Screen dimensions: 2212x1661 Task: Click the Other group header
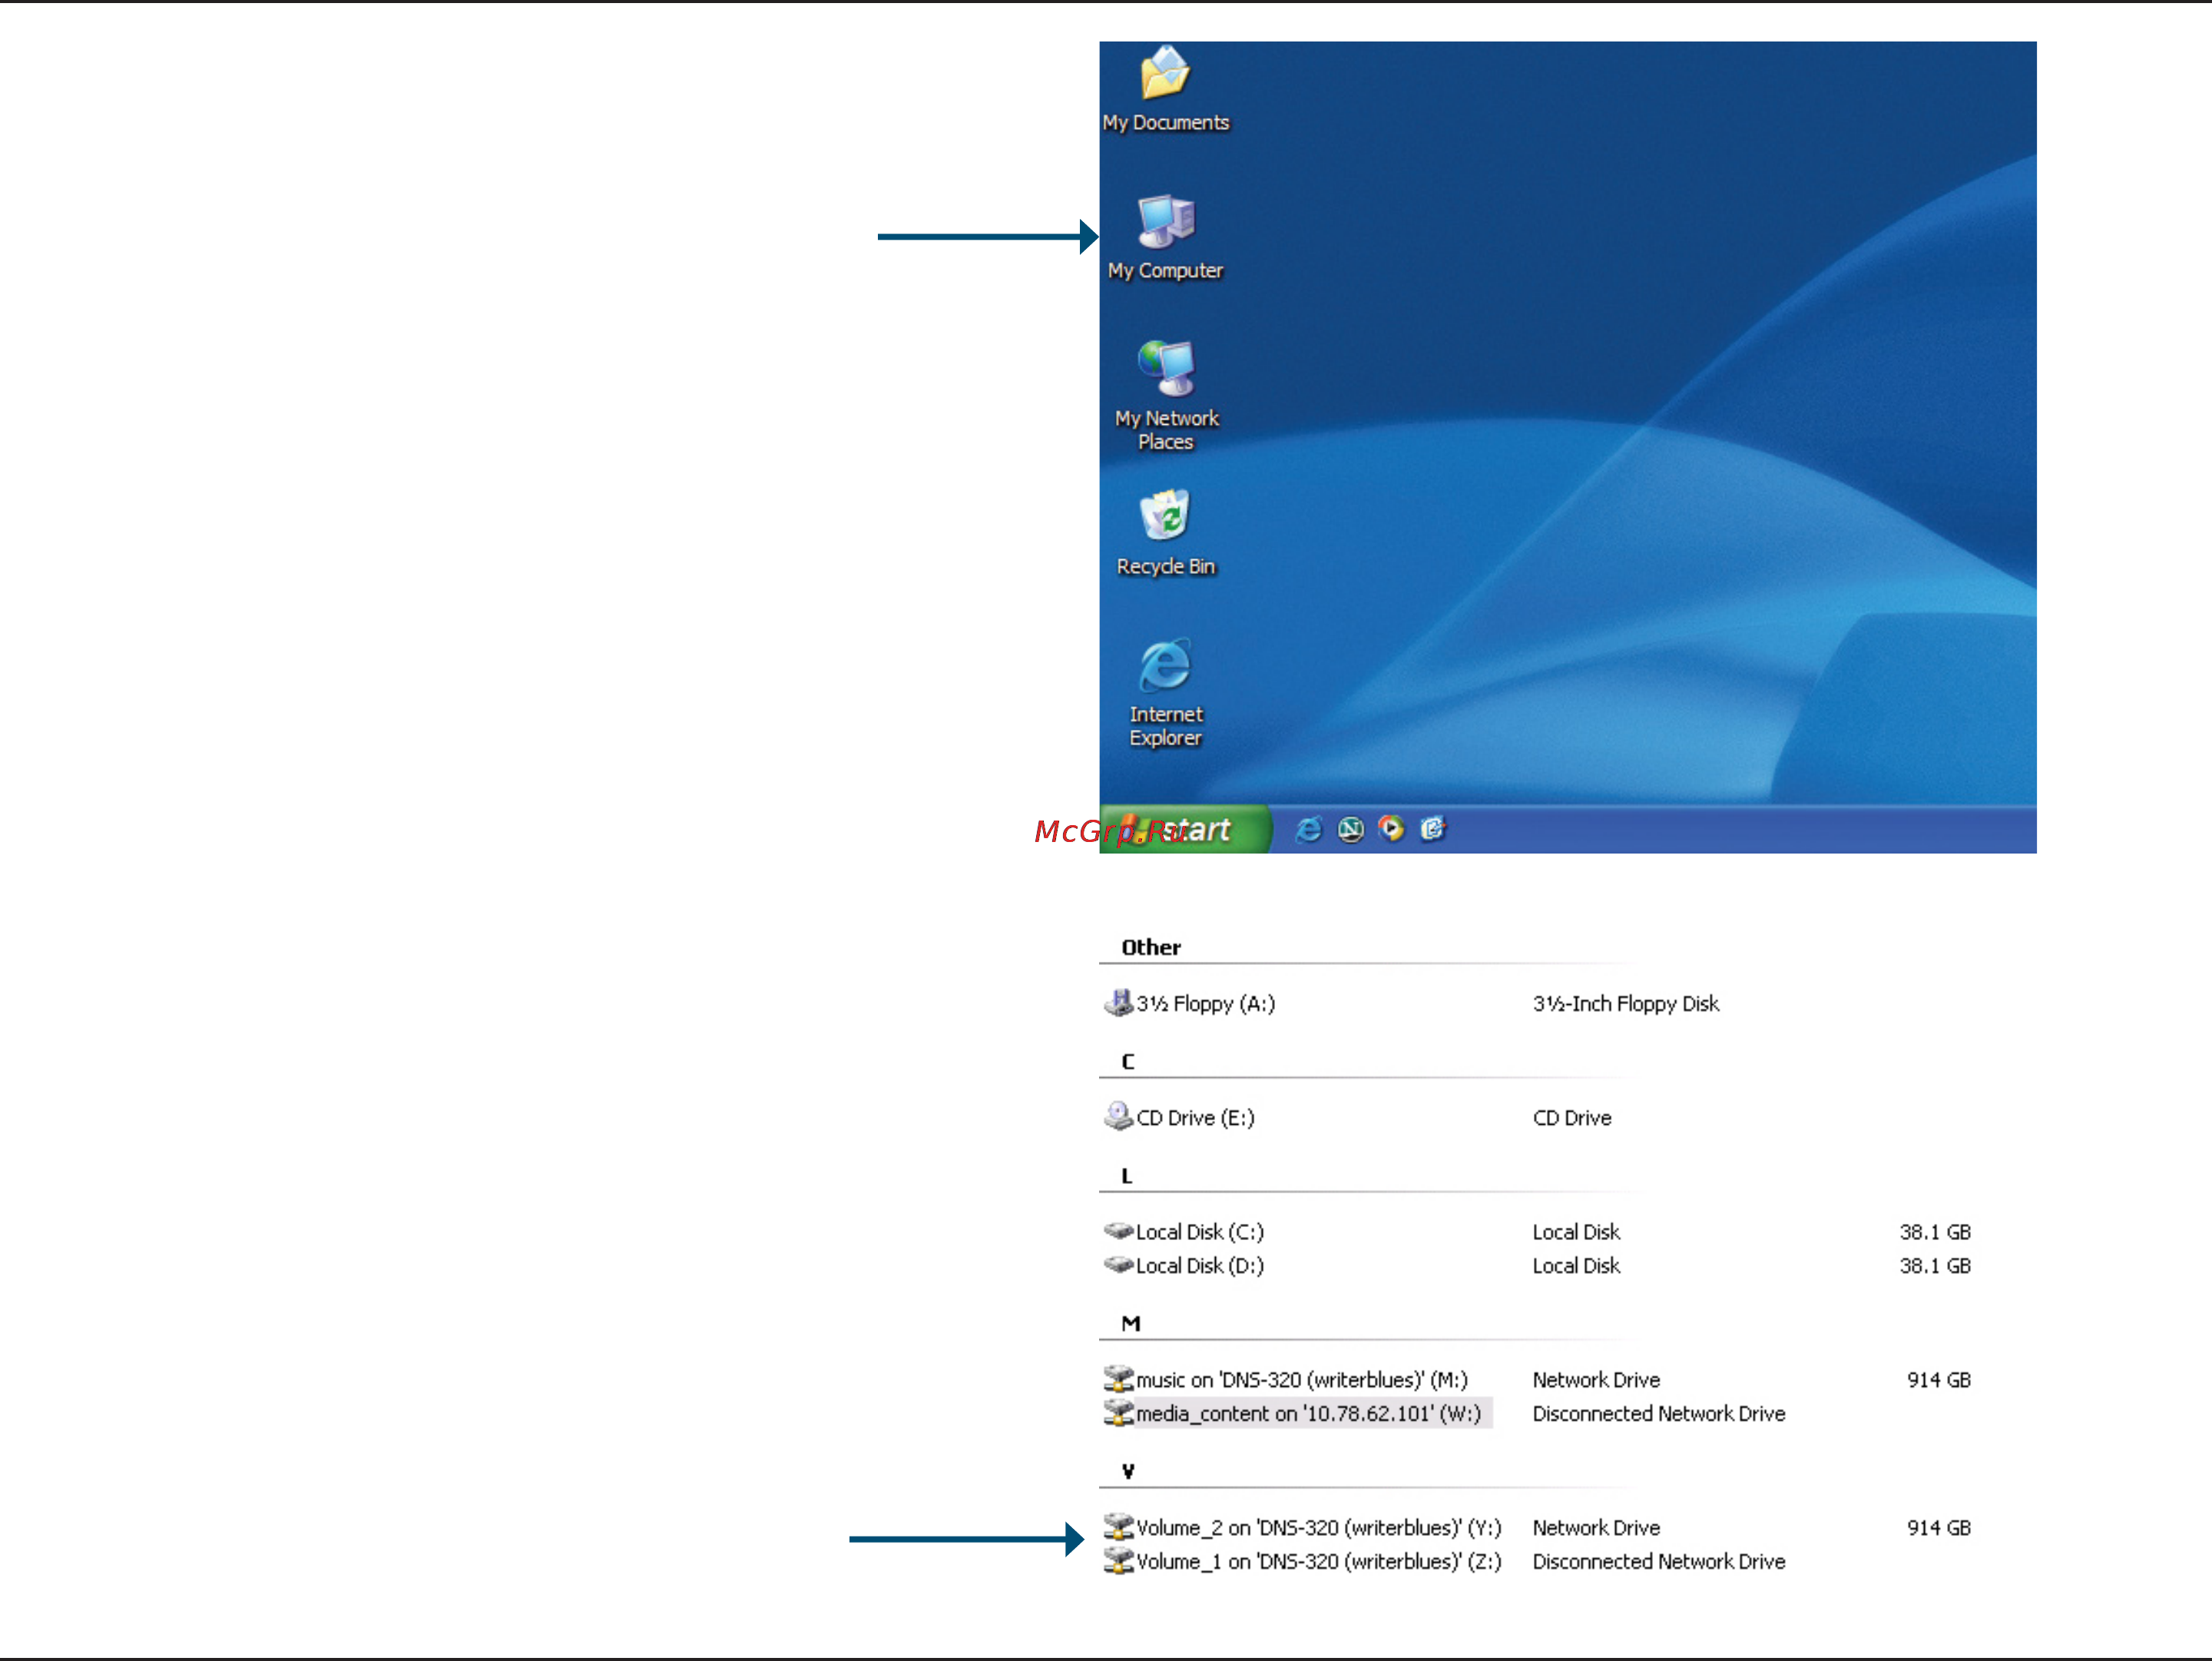click(1151, 947)
